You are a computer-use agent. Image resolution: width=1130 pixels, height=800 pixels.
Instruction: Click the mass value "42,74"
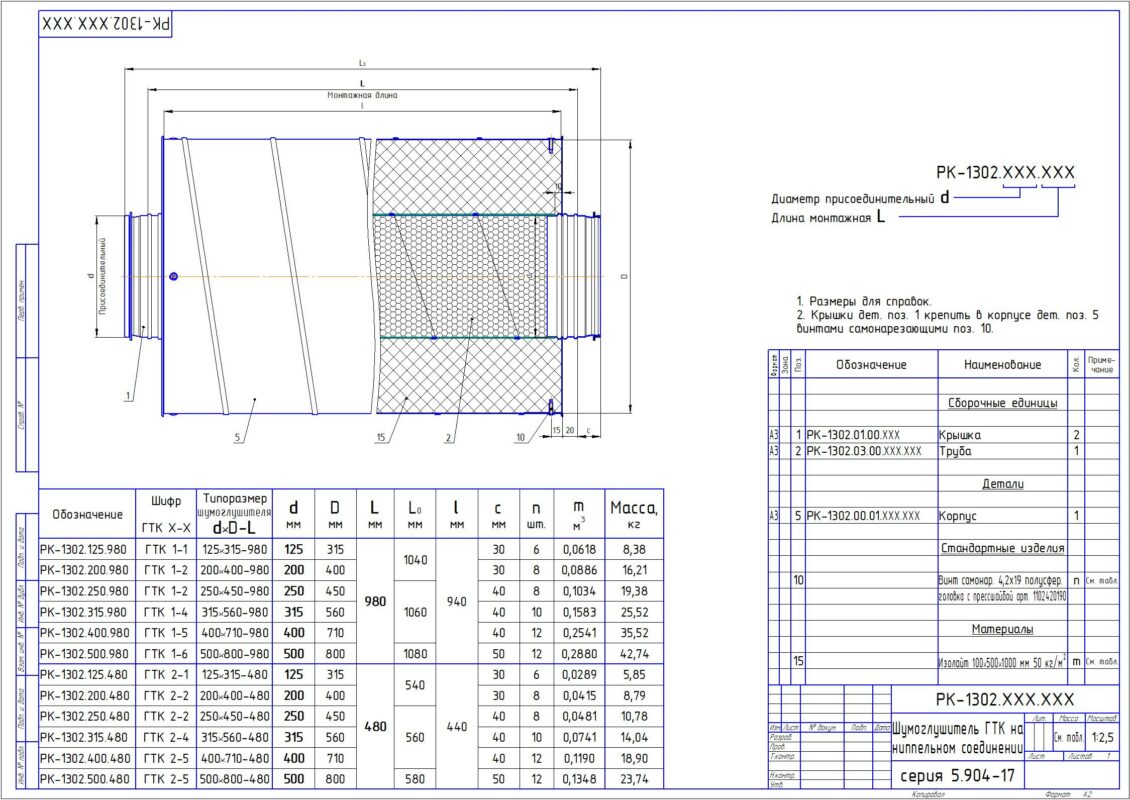pos(633,654)
